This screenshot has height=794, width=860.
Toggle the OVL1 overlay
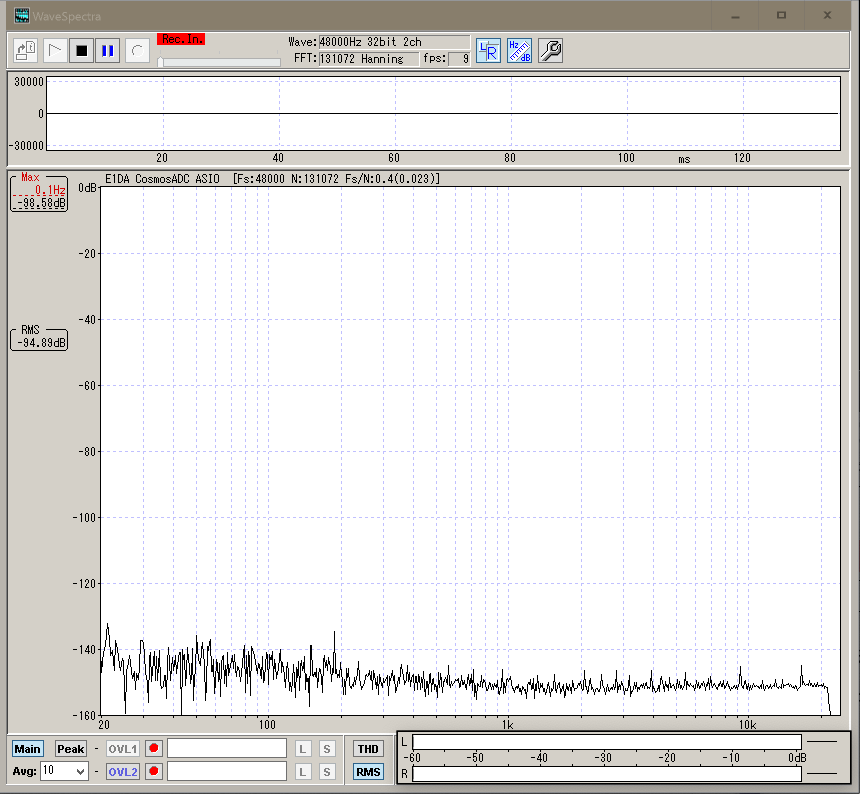pyautogui.click(x=122, y=749)
